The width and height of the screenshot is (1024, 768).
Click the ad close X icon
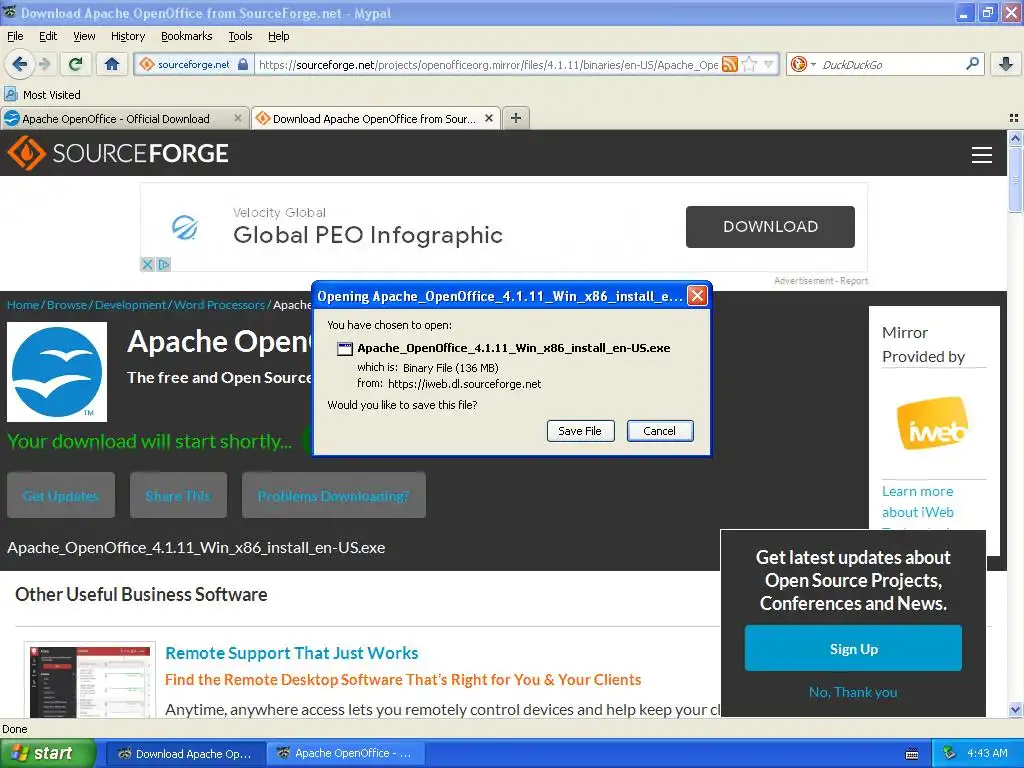(147, 264)
